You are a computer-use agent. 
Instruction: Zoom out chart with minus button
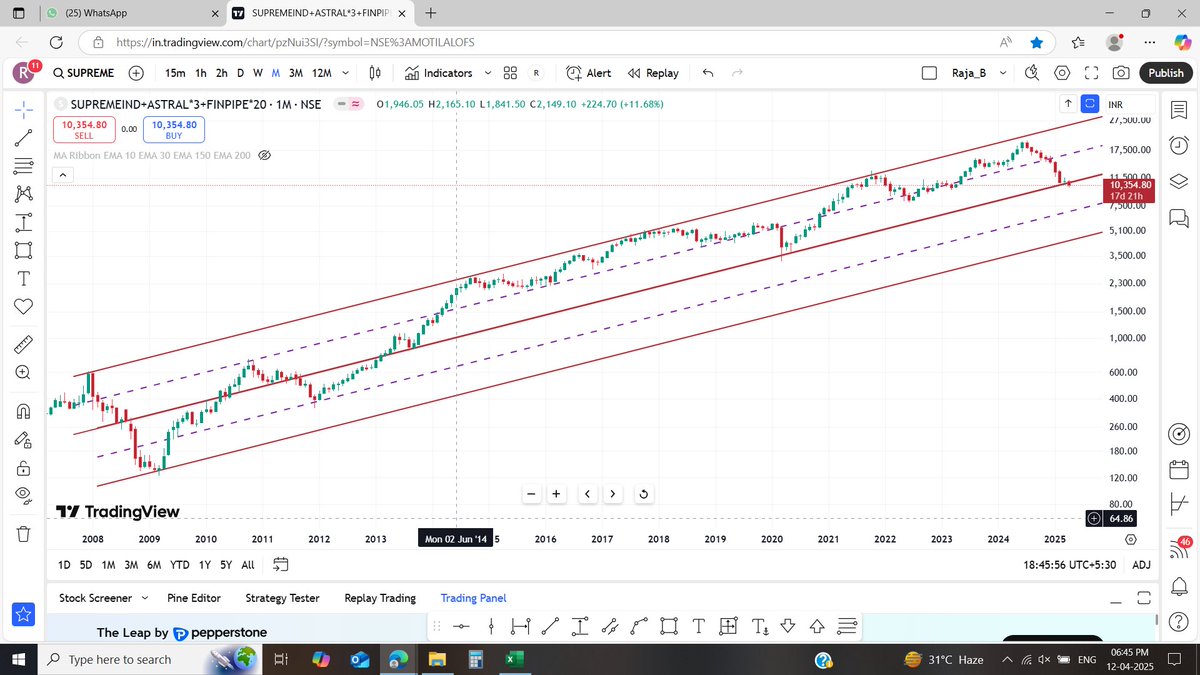coord(532,493)
